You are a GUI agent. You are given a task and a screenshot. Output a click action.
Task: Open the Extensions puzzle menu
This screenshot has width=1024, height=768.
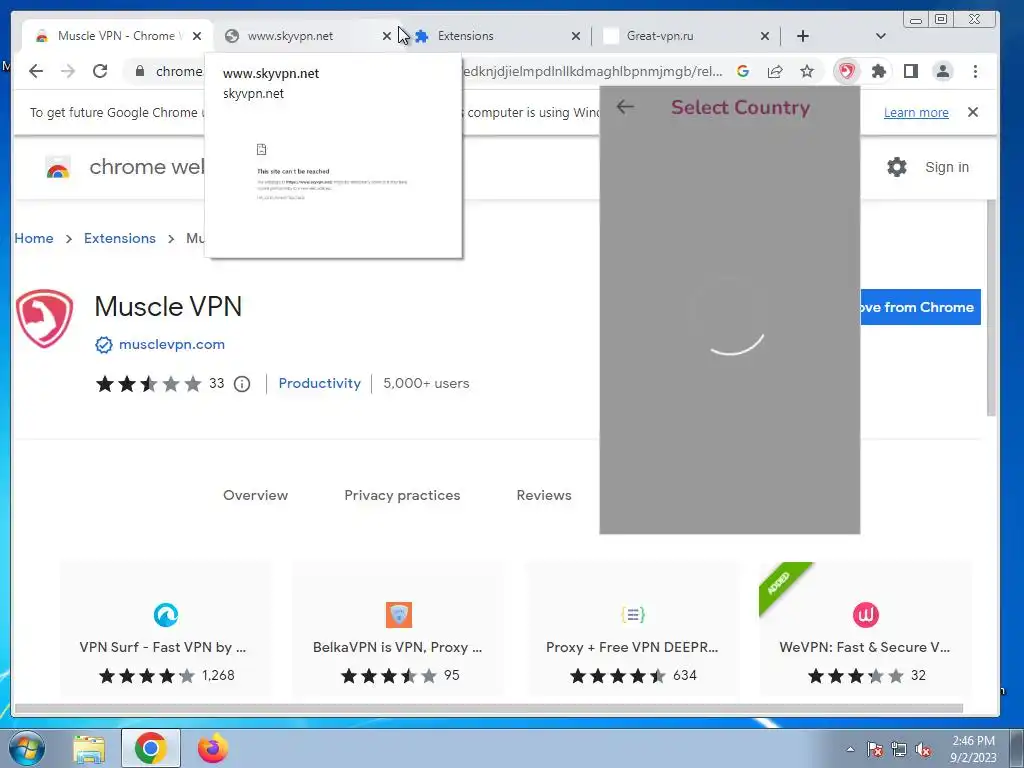[x=879, y=71]
